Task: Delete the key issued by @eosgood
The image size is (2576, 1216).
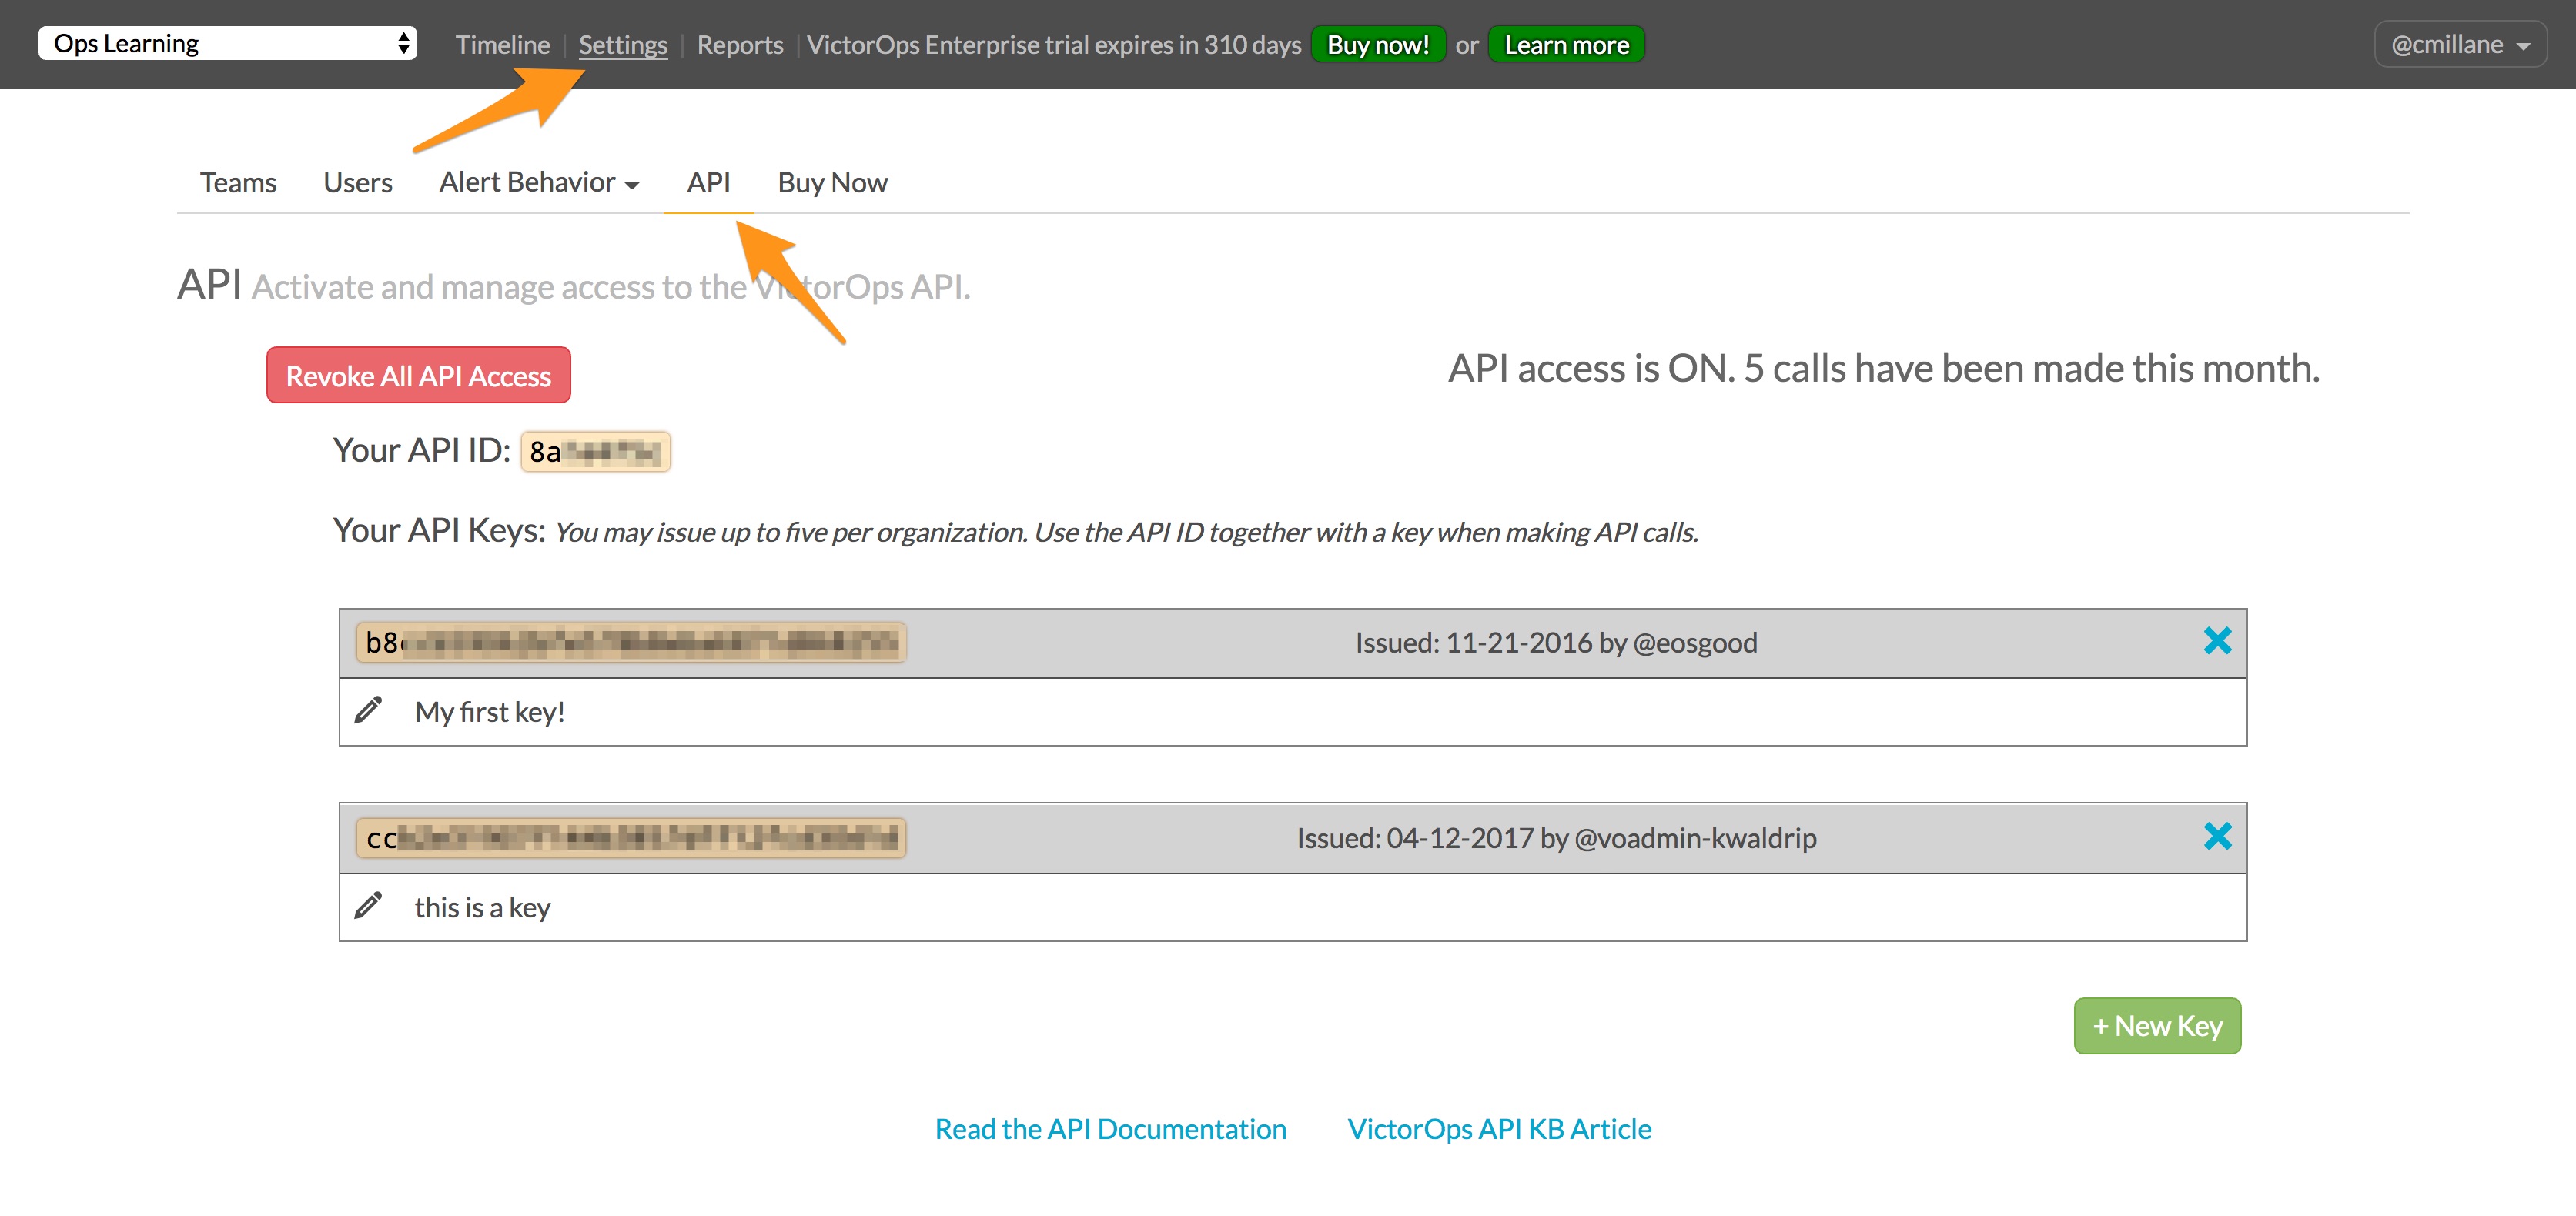Action: tap(2217, 641)
